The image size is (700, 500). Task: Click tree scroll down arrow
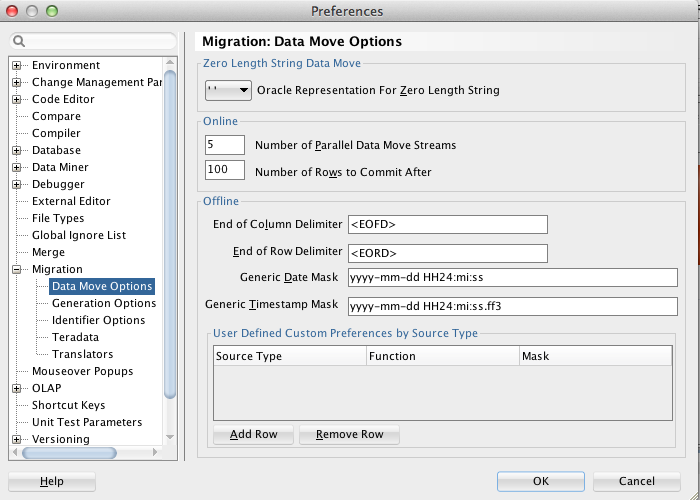point(170,437)
